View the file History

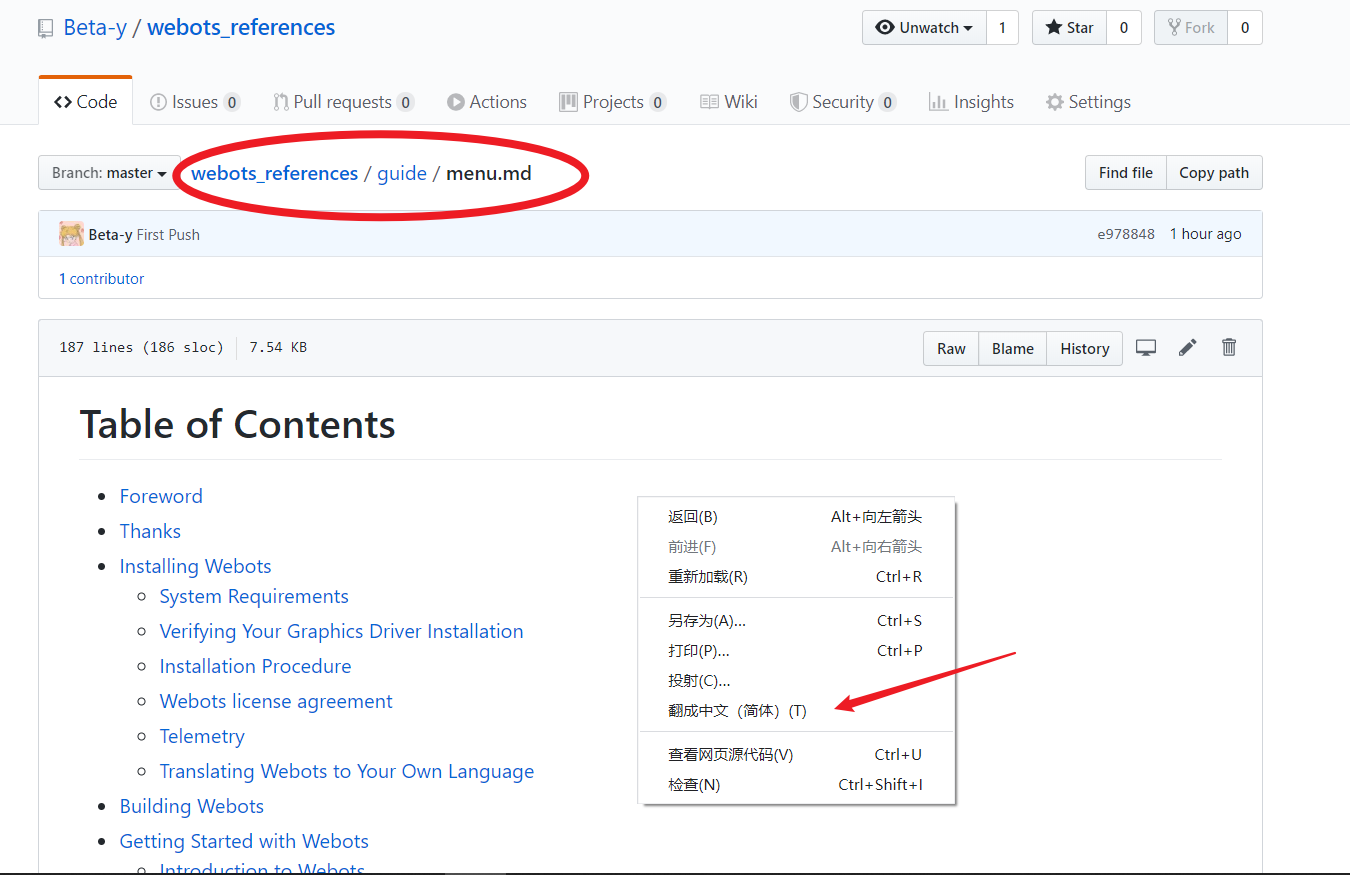(x=1085, y=348)
